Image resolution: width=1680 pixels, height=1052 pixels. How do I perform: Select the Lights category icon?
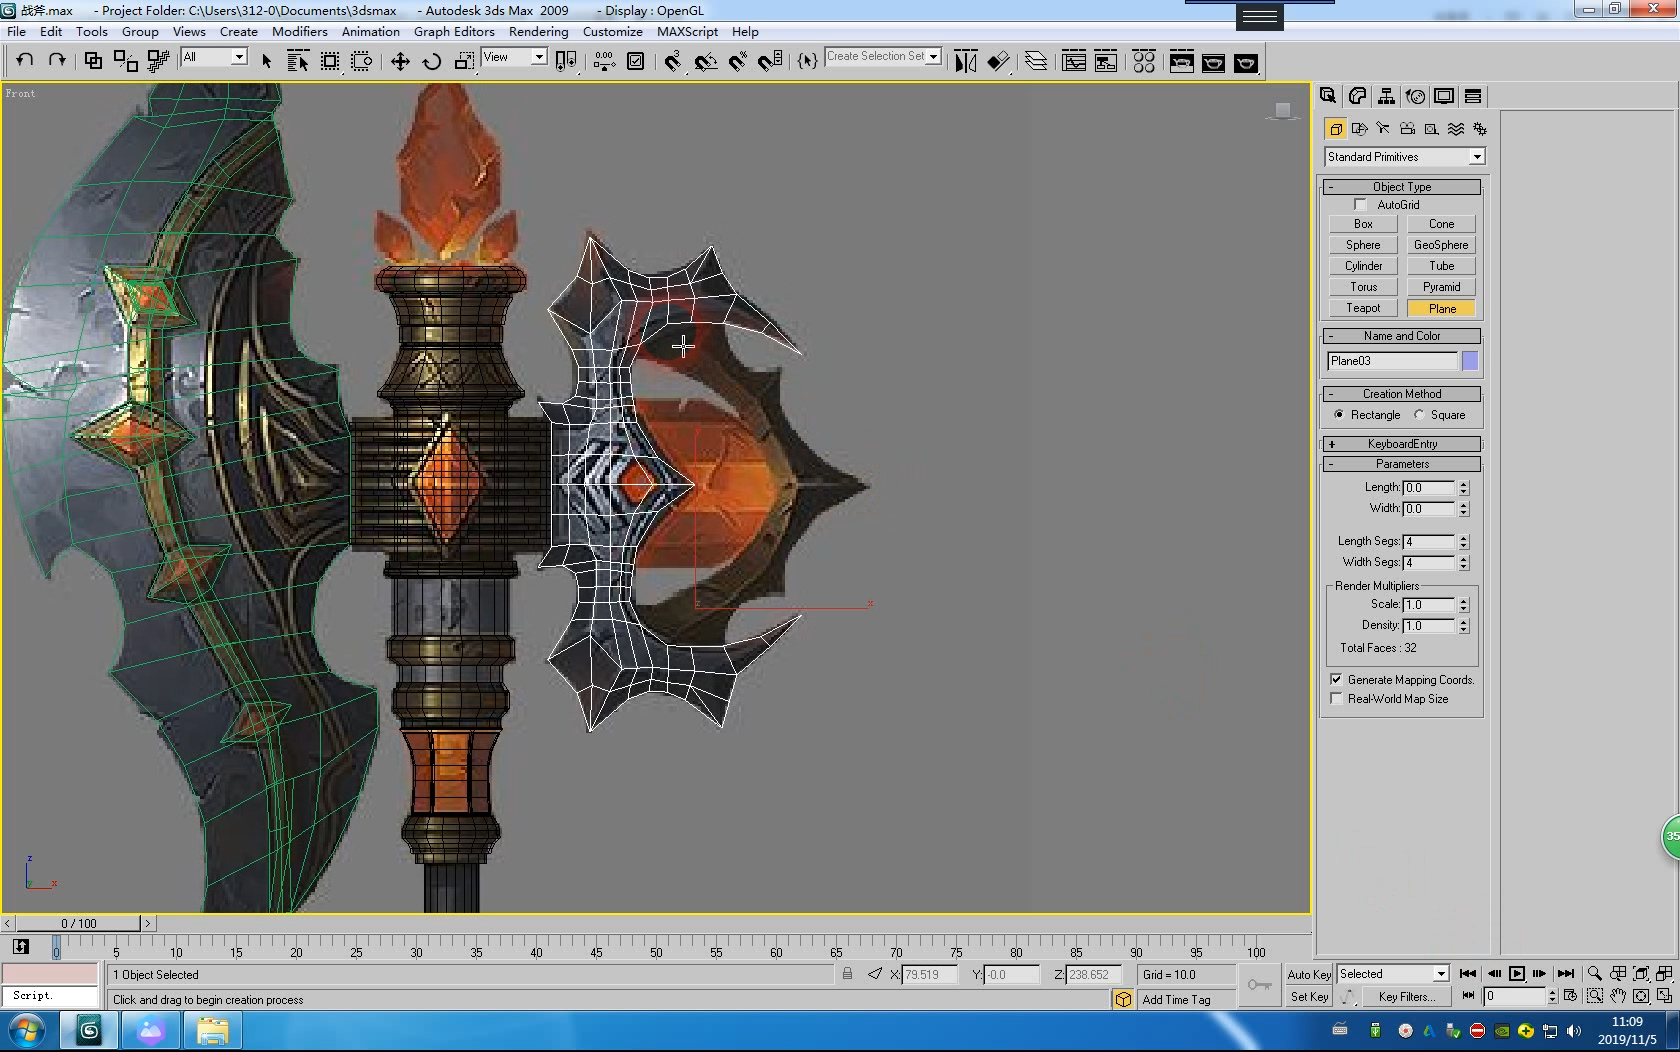pyautogui.click(x=1383, y=129)
